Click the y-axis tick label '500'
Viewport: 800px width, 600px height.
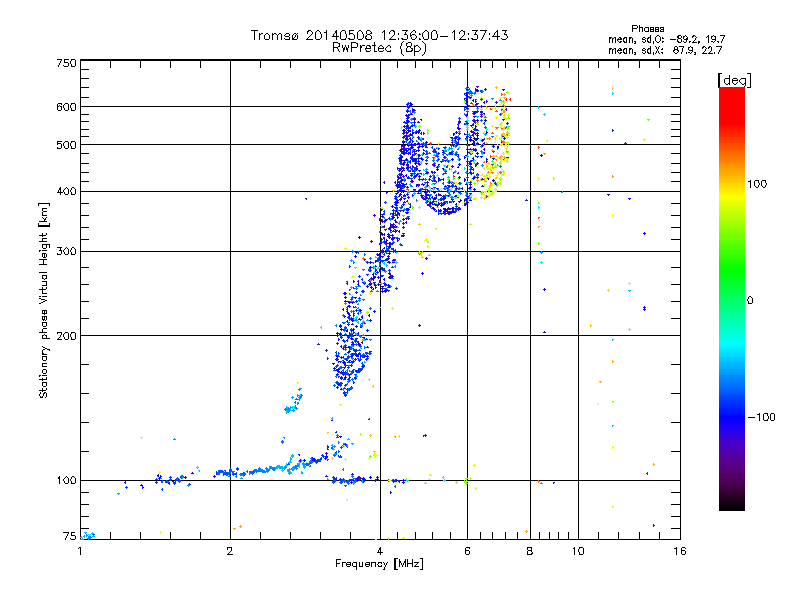(67, 145)
